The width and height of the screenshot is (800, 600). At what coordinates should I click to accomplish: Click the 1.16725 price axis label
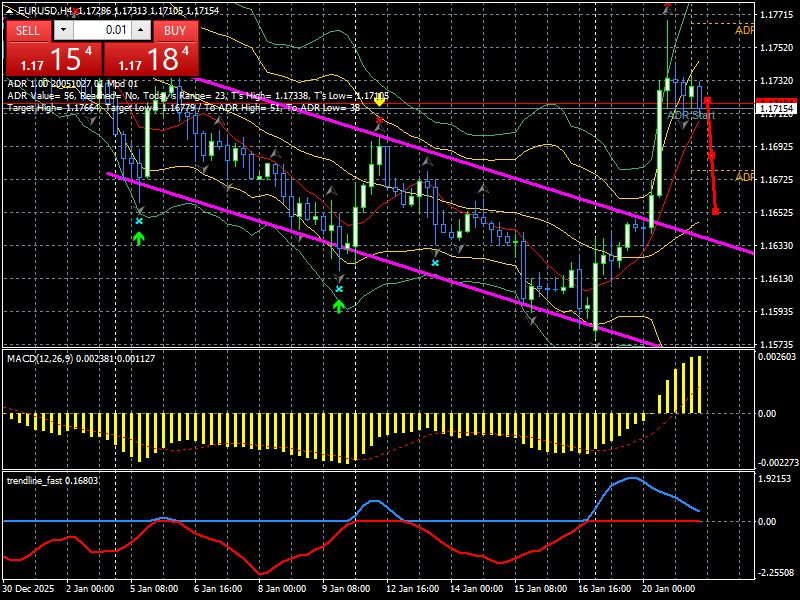776,180
